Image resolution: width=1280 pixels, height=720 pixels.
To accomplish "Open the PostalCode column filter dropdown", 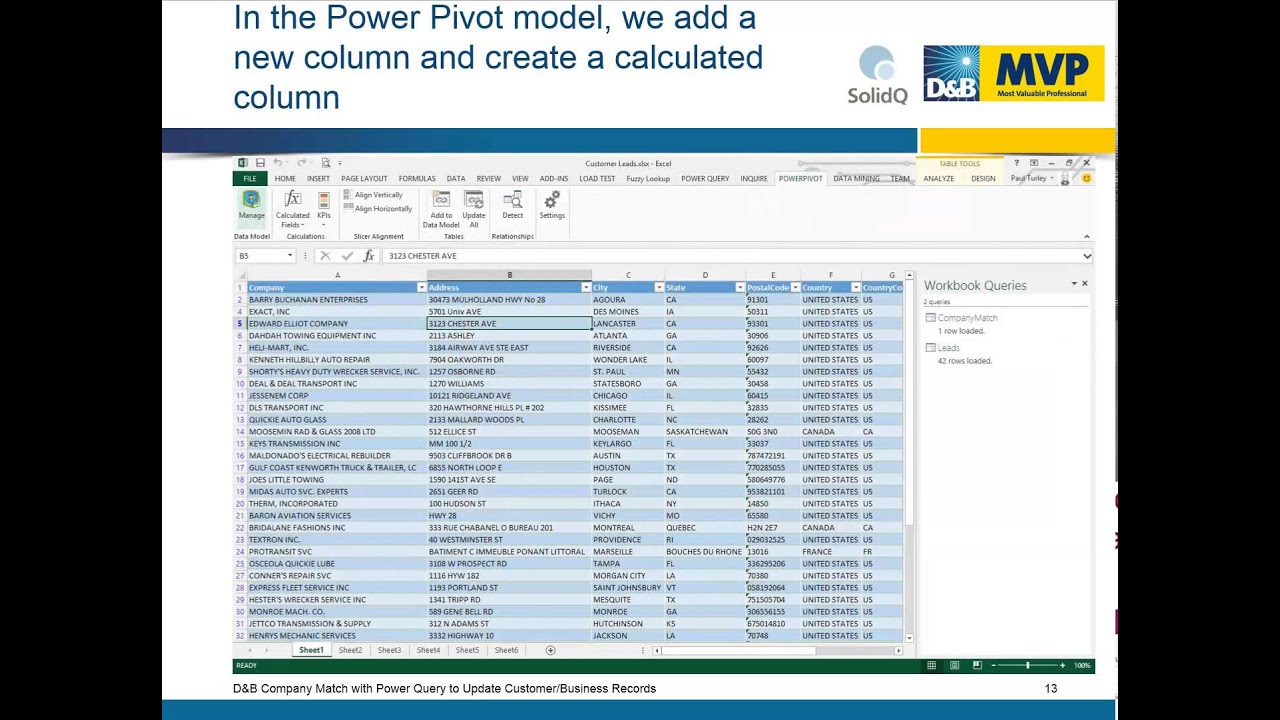I will (795, 288).
